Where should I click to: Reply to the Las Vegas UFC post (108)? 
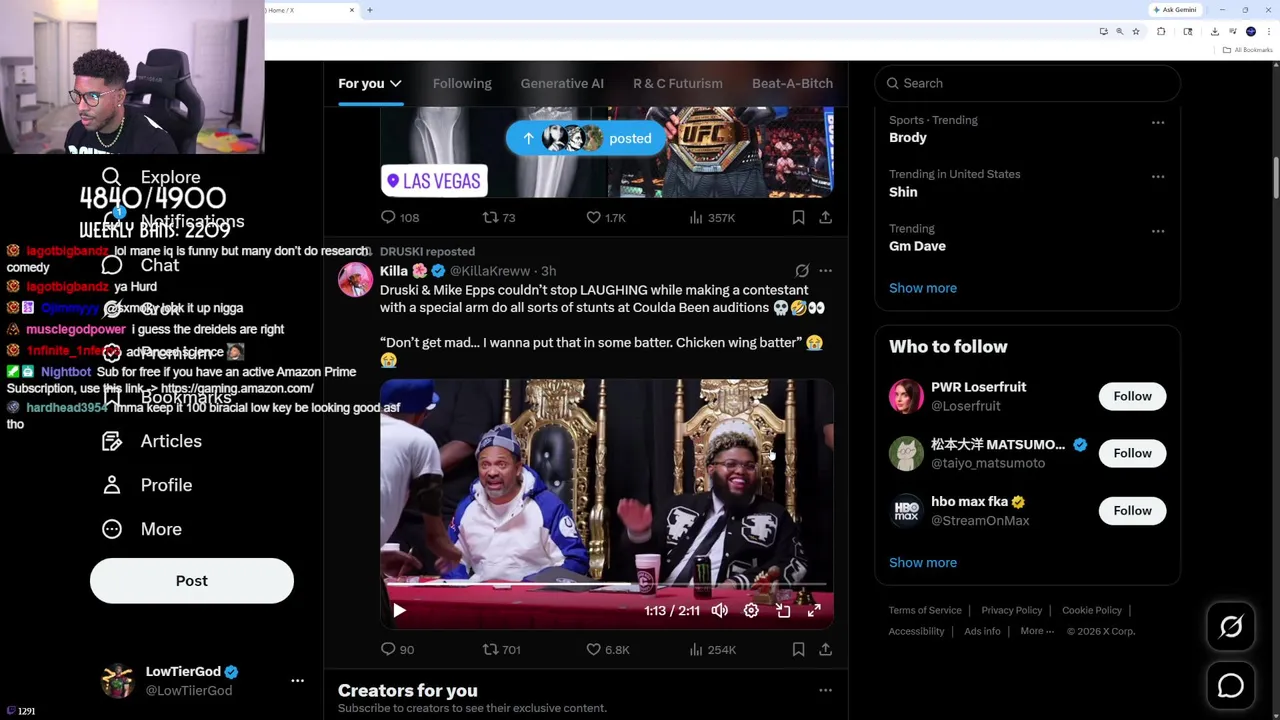pos(399,217)
